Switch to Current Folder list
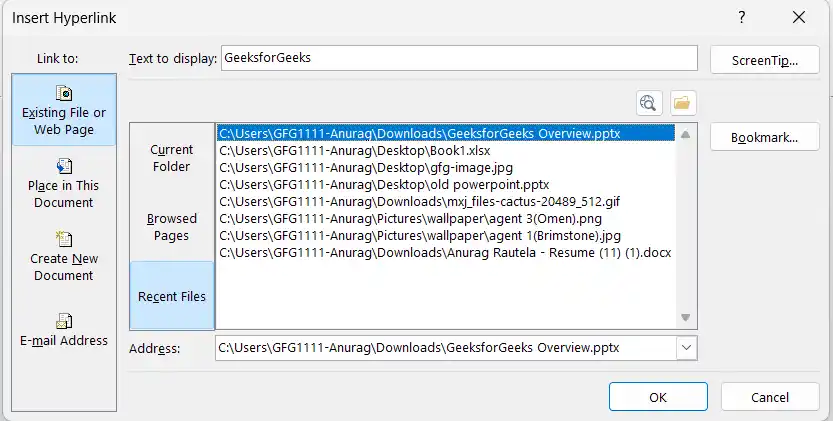Image resolution: width=833 pixels, height=421 pixels. pyautogui.click(x=172, y=158)
